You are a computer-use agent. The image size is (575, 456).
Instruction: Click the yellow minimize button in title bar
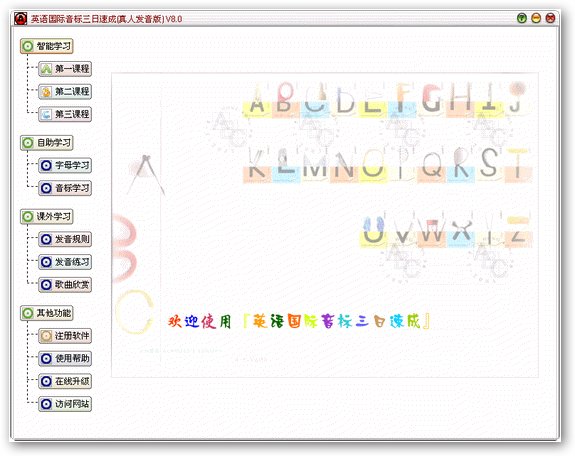coord(536,18)
